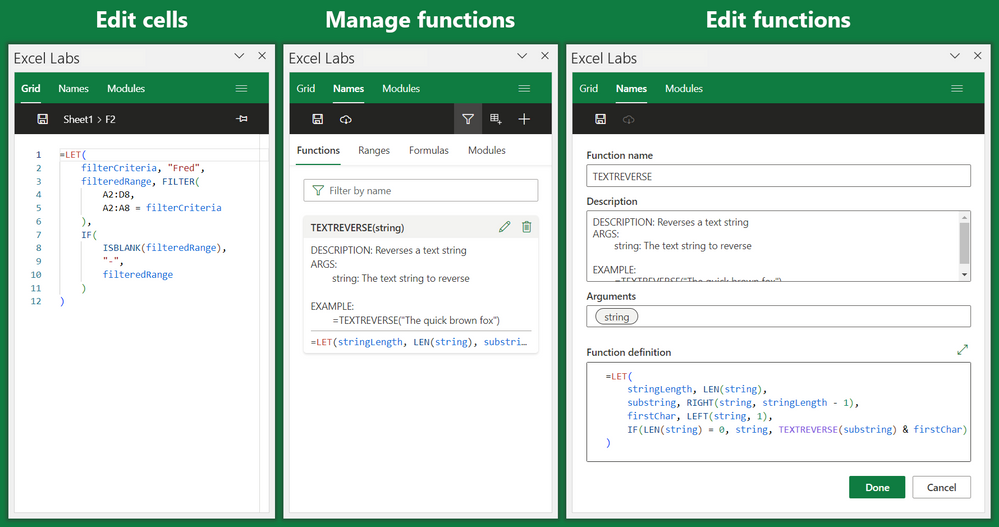Click the save icon in the Edit functions panel

[600, 119]
